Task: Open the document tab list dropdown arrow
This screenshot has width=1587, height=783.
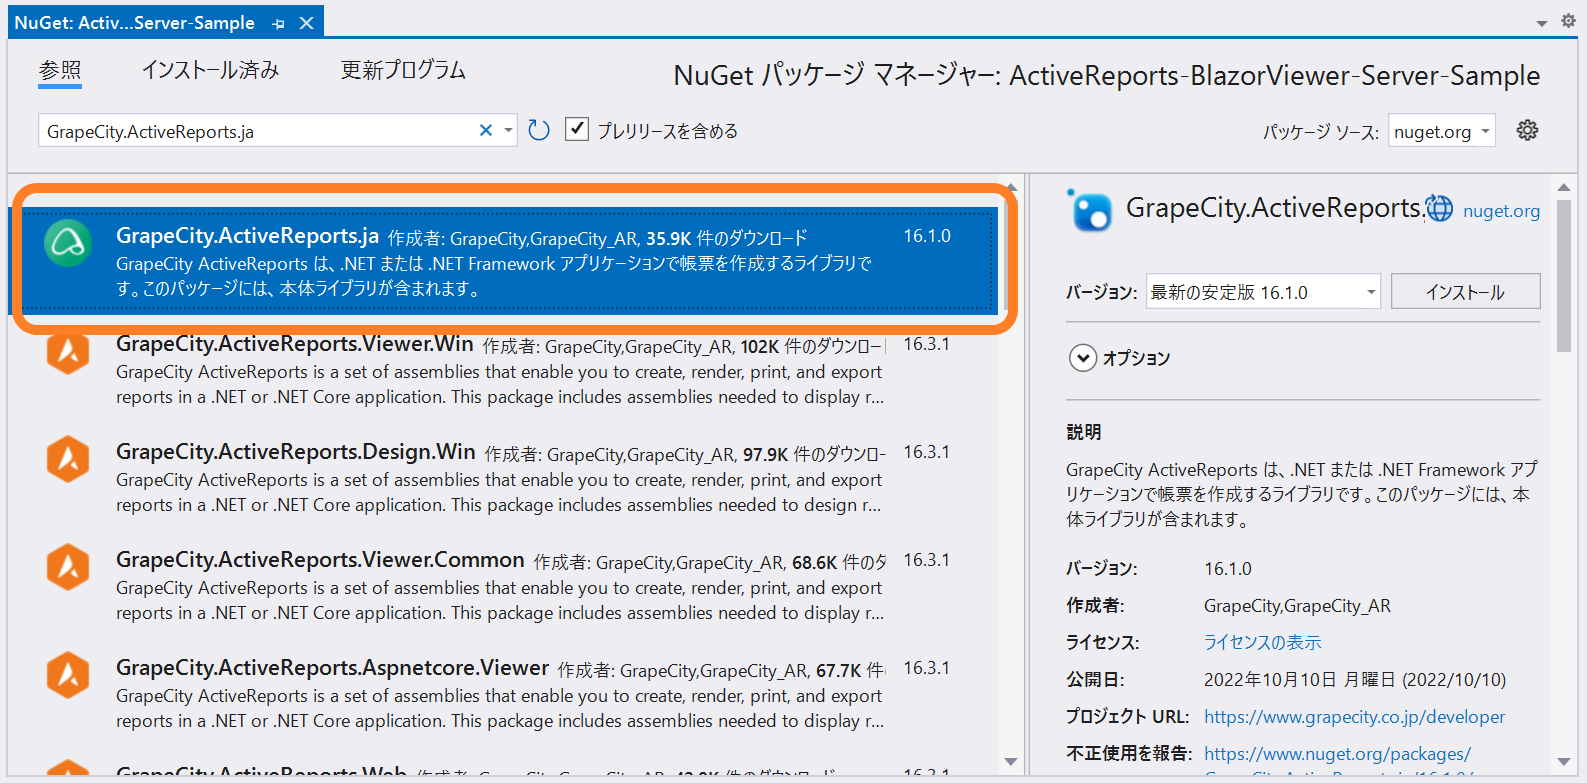Action: point(1541,23)
